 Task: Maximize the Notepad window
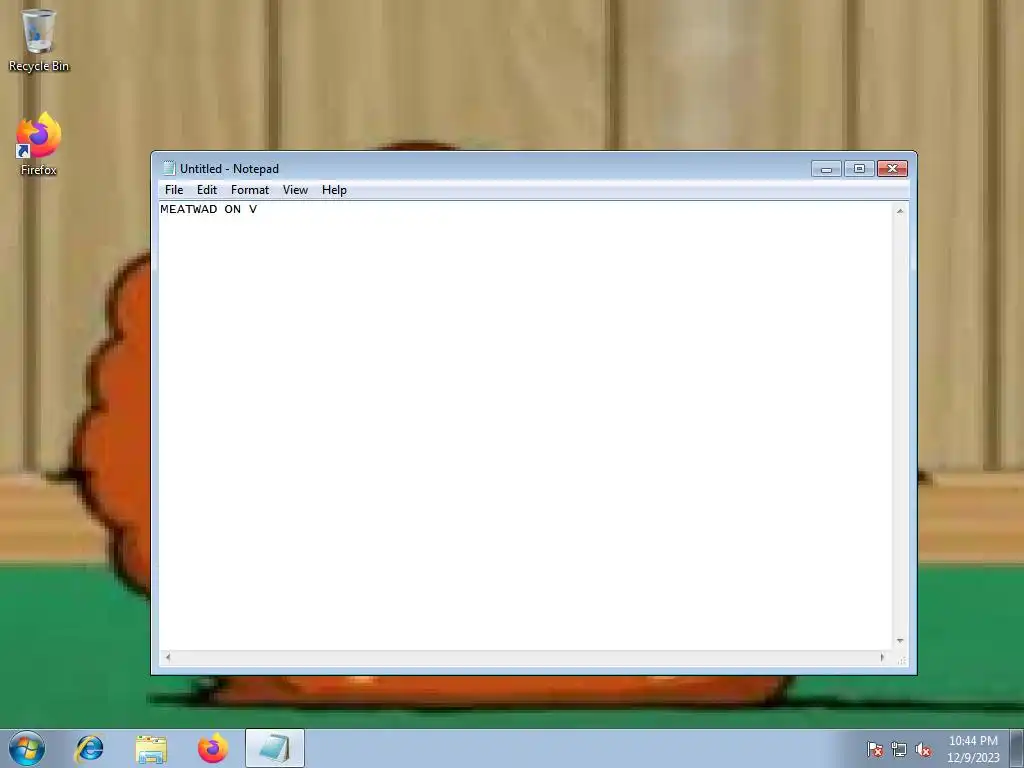tap(859, 169)
